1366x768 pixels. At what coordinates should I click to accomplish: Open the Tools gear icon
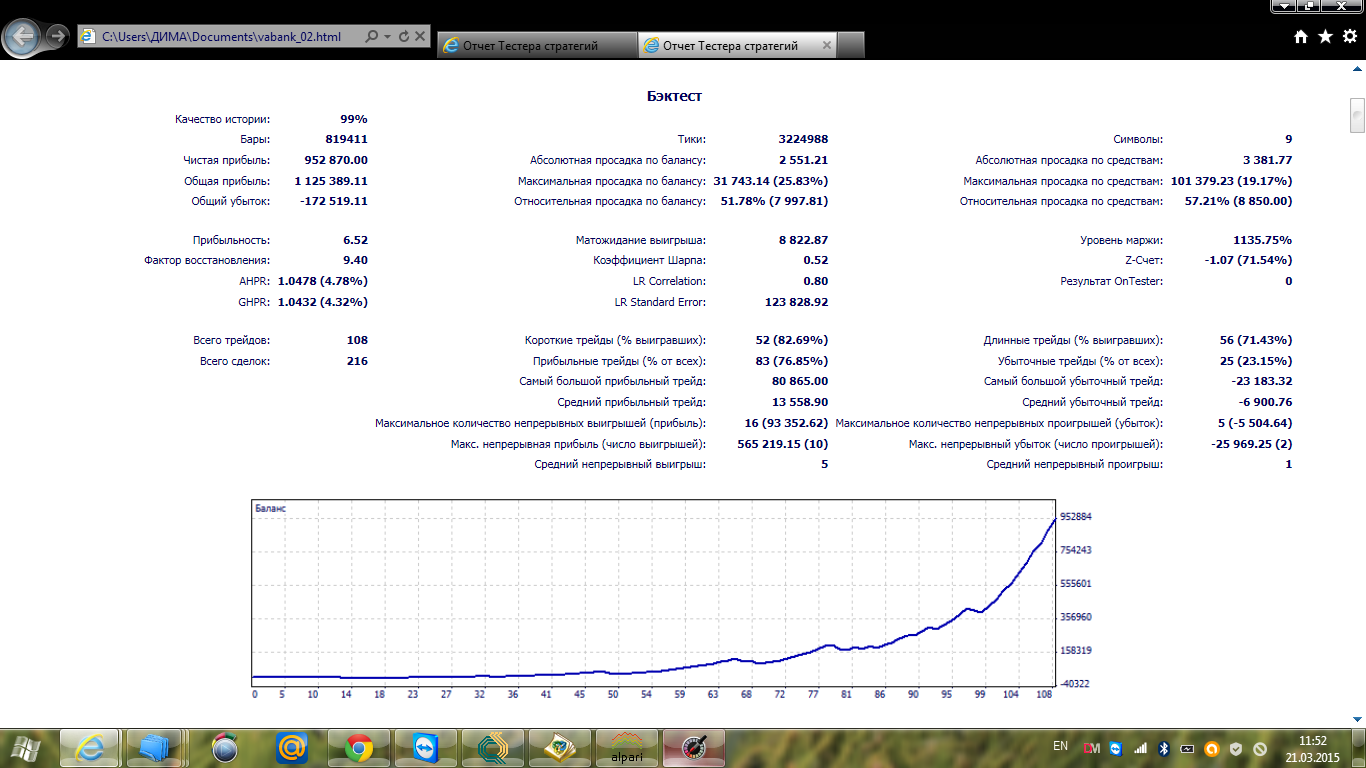(x=1349, y=36)
